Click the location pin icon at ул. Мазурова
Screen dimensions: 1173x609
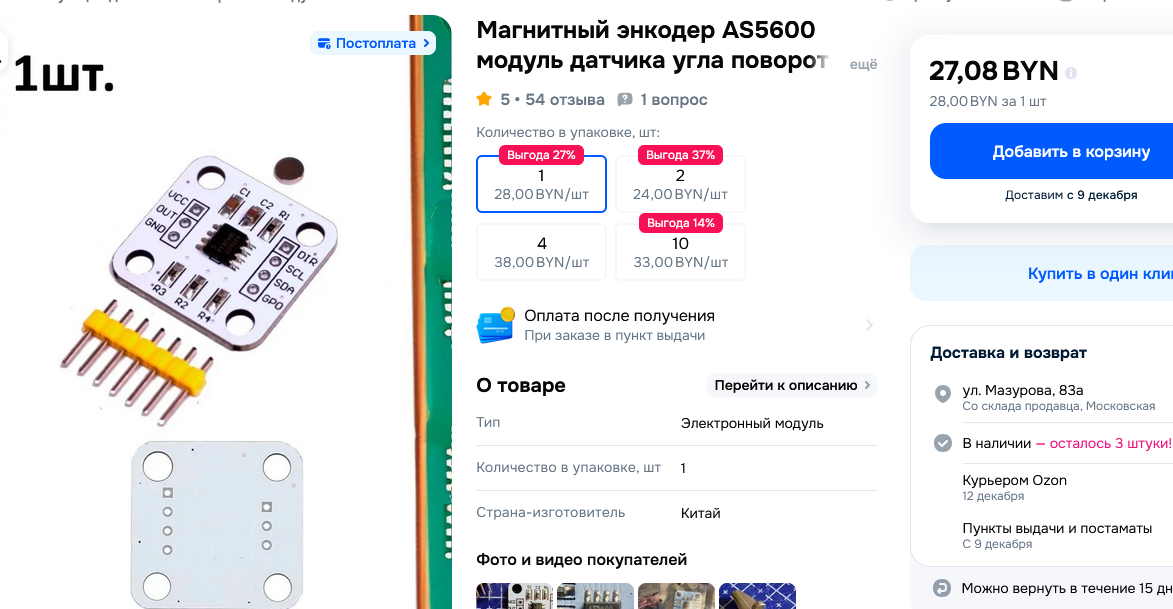[943, 394]
